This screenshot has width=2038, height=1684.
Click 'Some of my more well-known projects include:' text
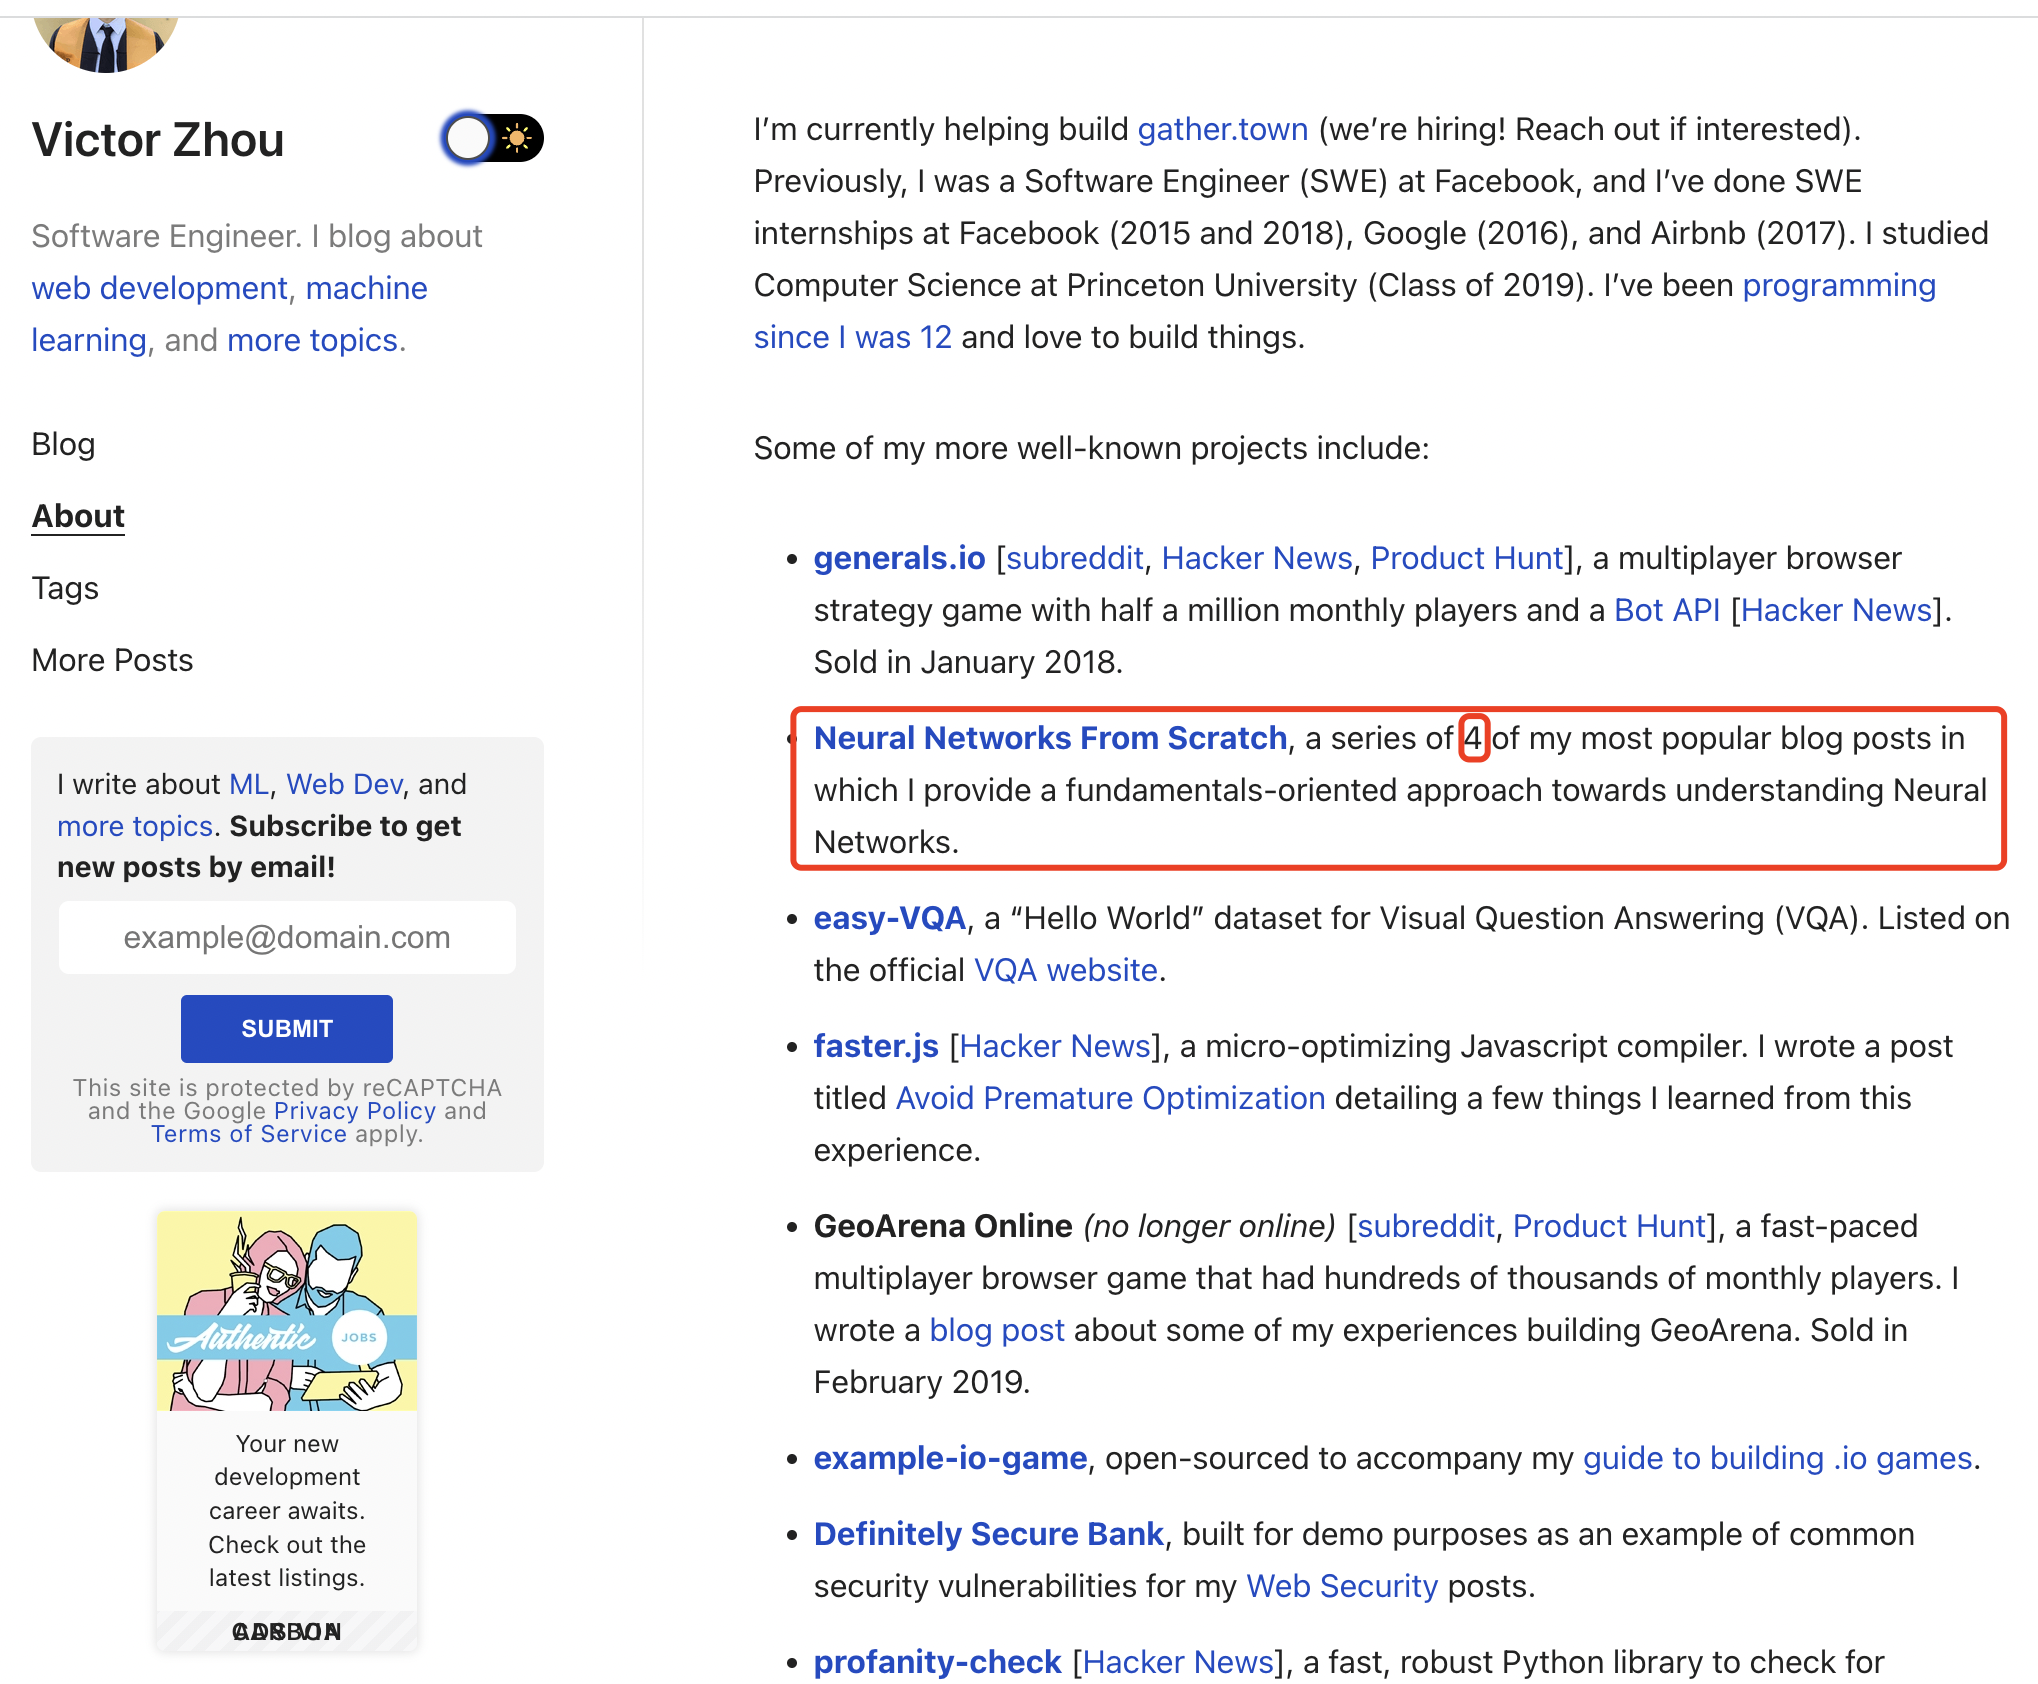pos(1092,448)
